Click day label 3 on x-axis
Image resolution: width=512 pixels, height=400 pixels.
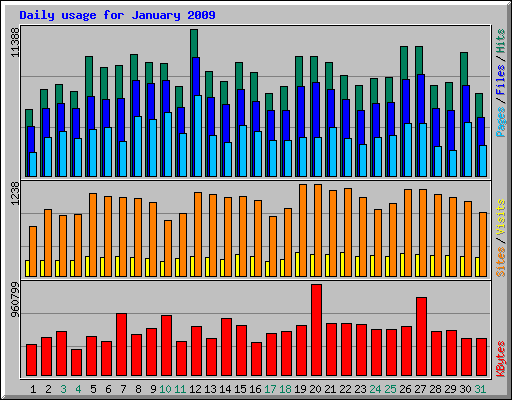(x=63, y=389)
